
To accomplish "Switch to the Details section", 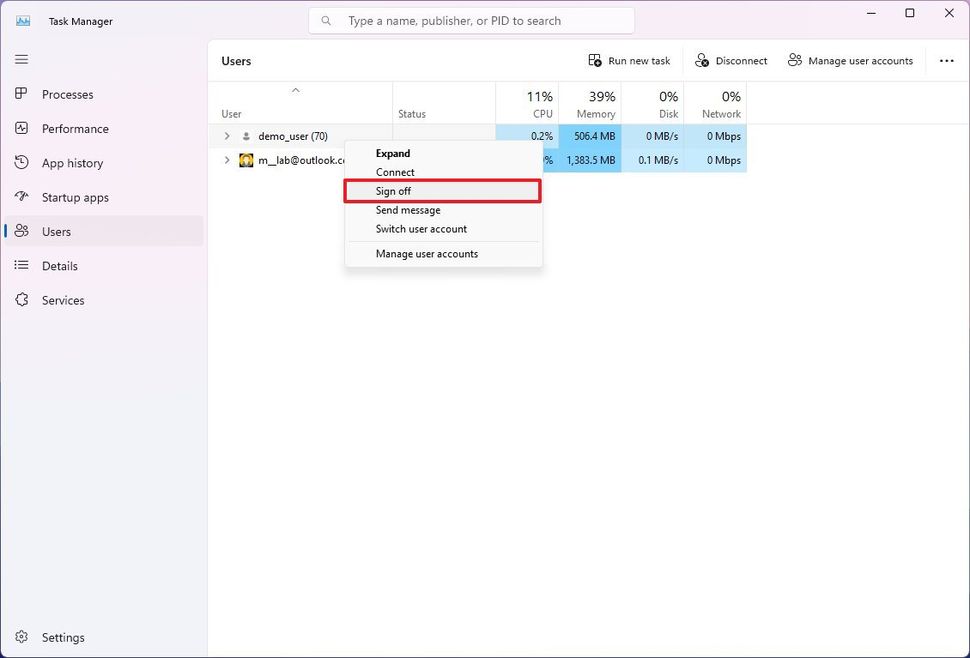I will [62, 265].
